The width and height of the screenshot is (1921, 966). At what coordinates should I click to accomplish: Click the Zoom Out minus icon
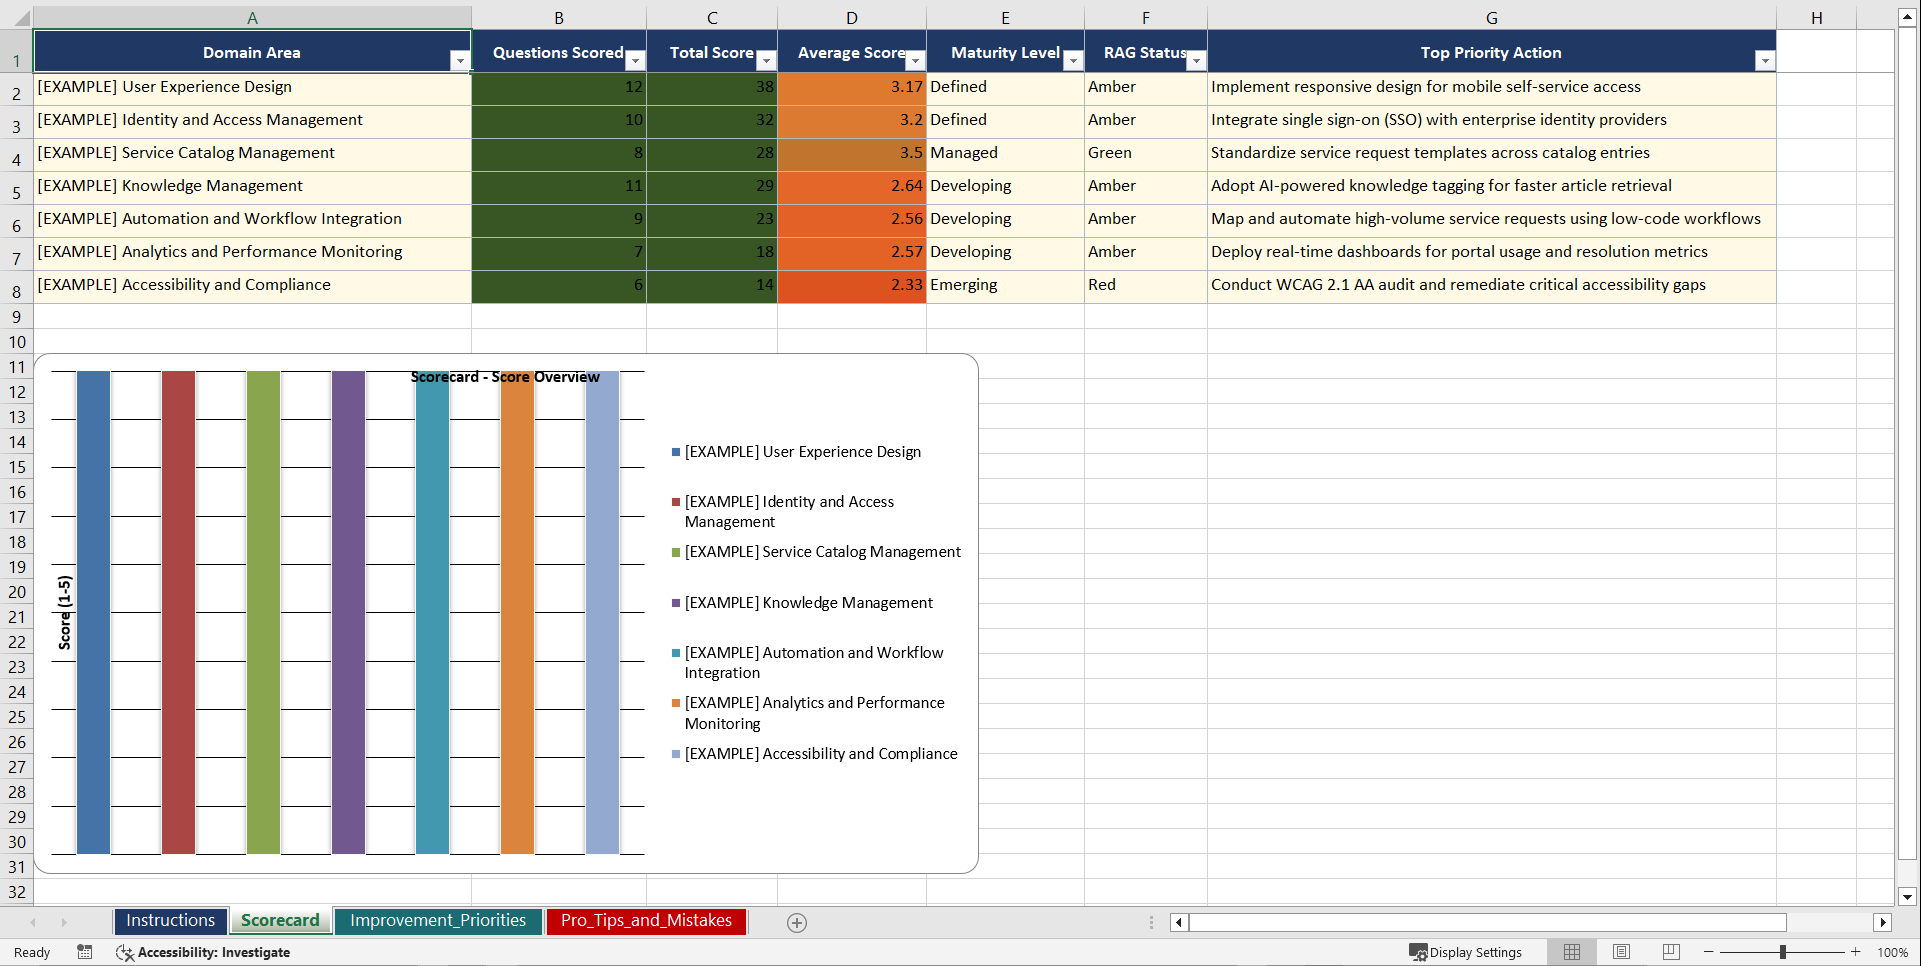[x=1709, y=952]
